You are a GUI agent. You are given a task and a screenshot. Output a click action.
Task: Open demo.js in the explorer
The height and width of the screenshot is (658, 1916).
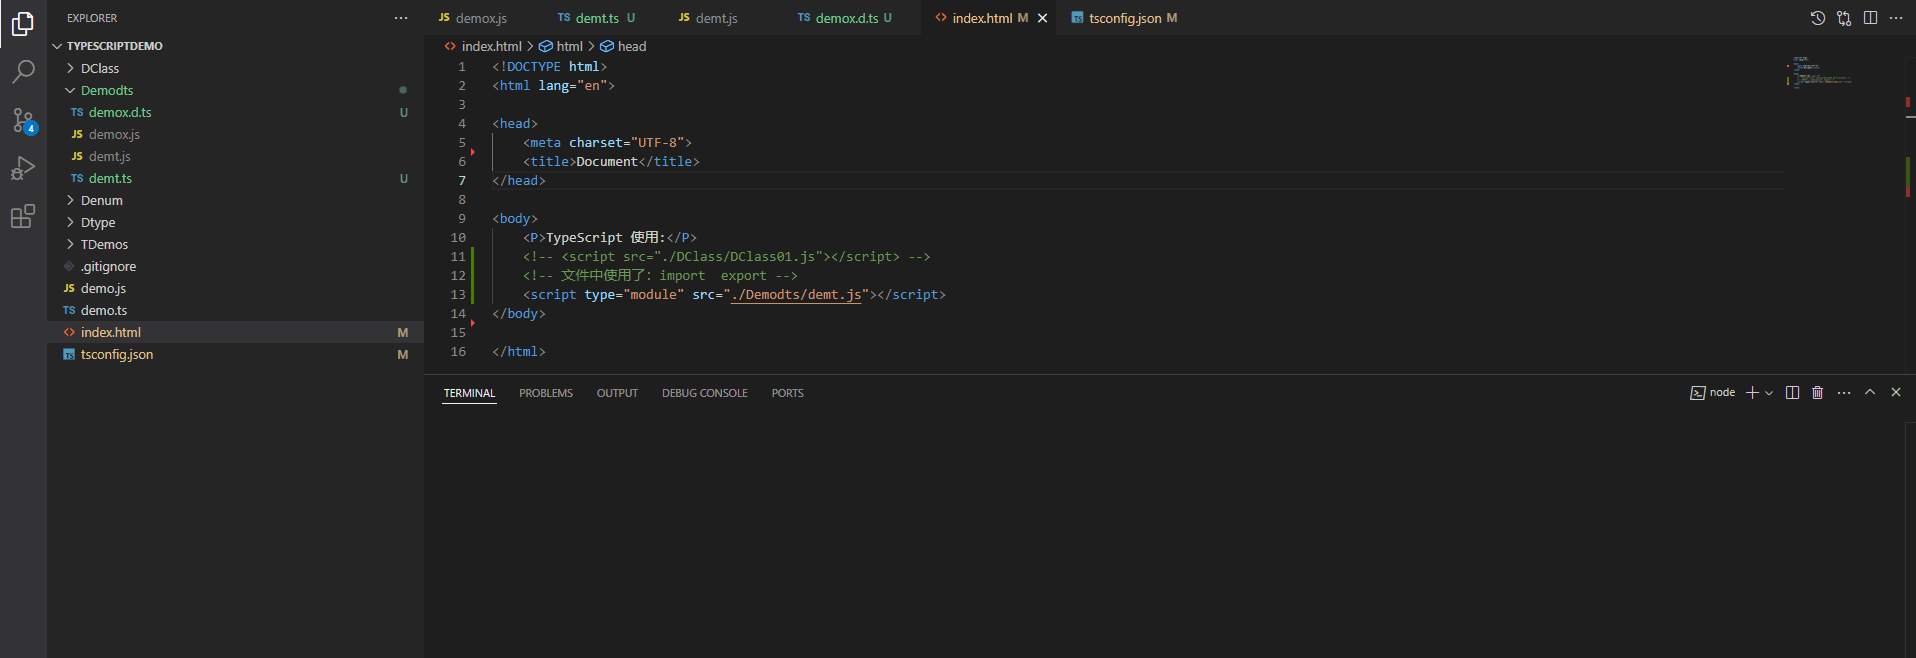235,288
